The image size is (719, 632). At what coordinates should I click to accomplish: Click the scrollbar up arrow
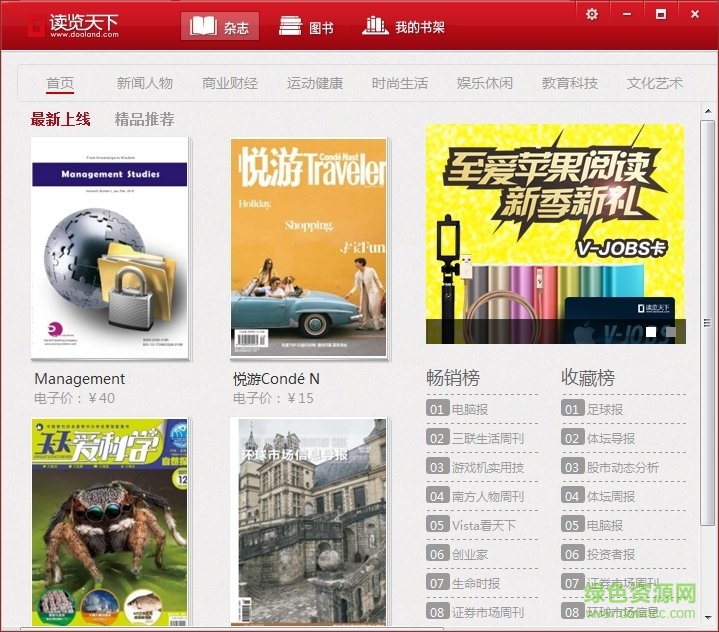tap(708, 111)
